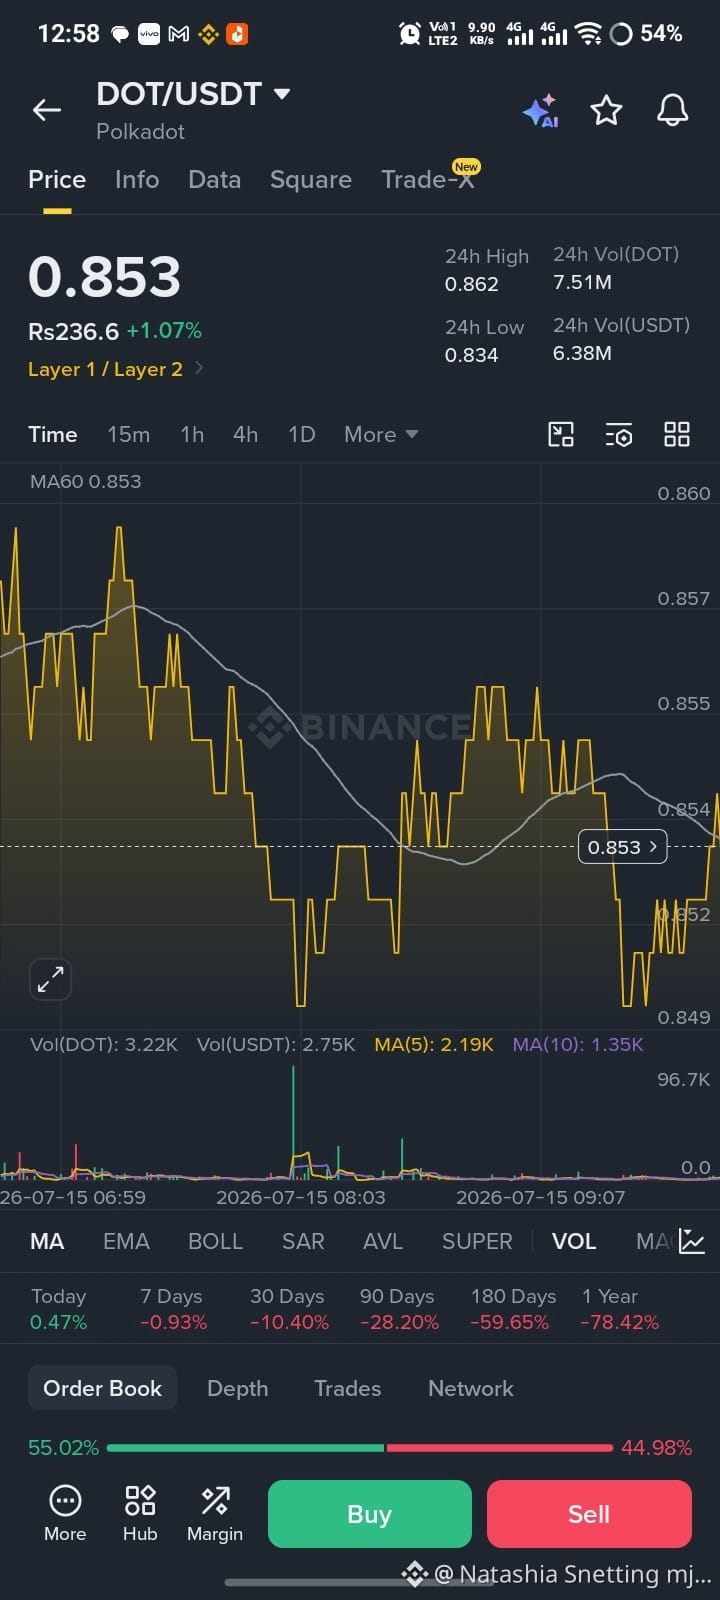This screenshot has height=1600, width=720.
Task: Select the 1h interval
Action: (192, 434)
